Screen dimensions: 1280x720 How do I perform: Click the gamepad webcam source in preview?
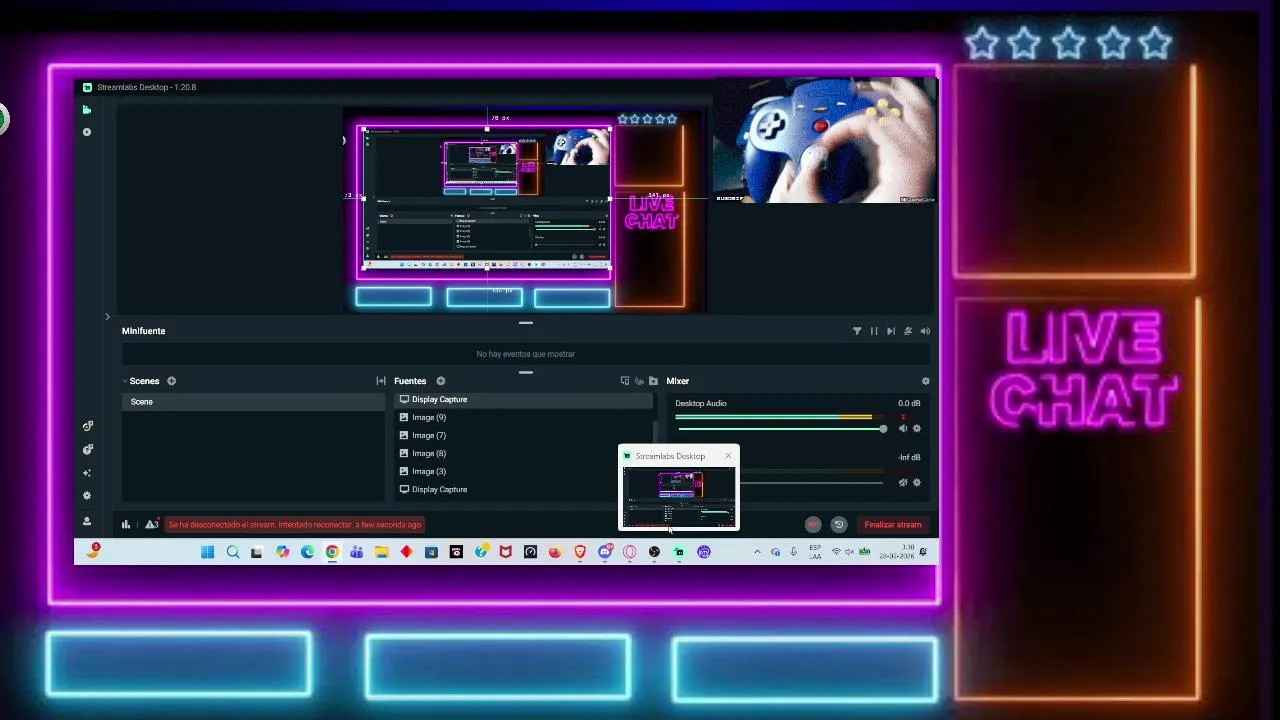[825, 140]
